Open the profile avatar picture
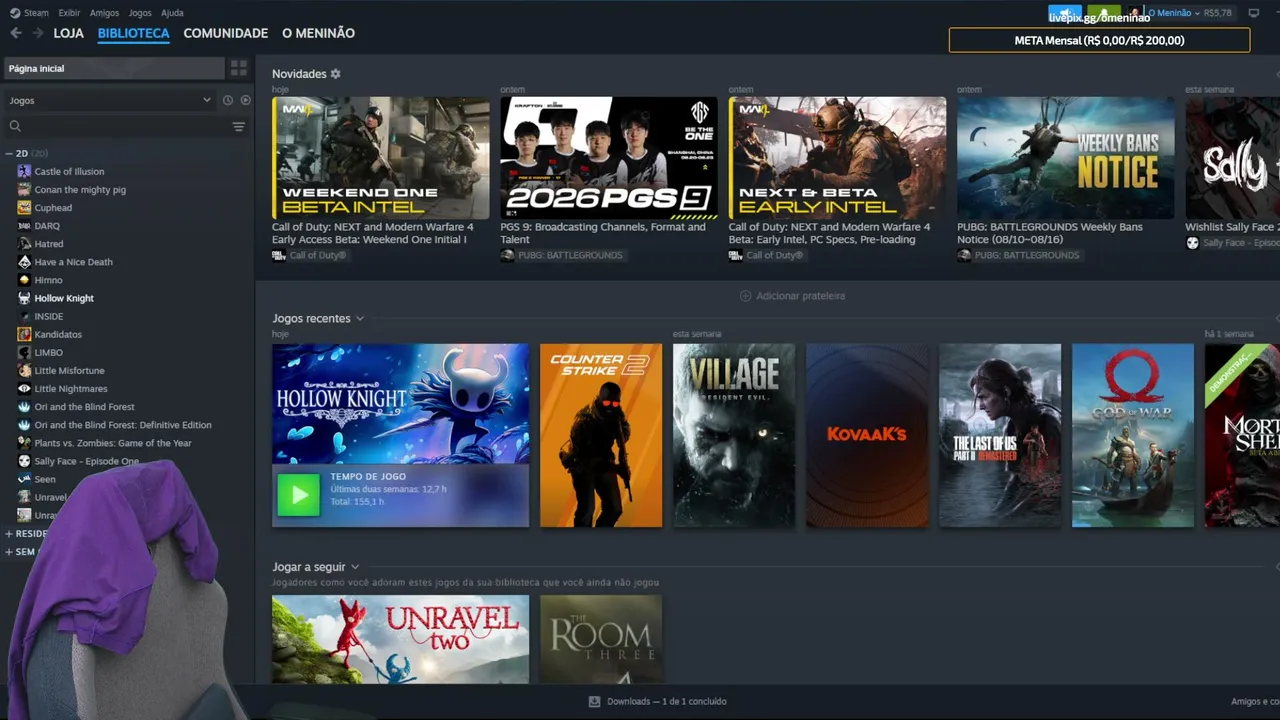1280x720 pixels. 1135,13
